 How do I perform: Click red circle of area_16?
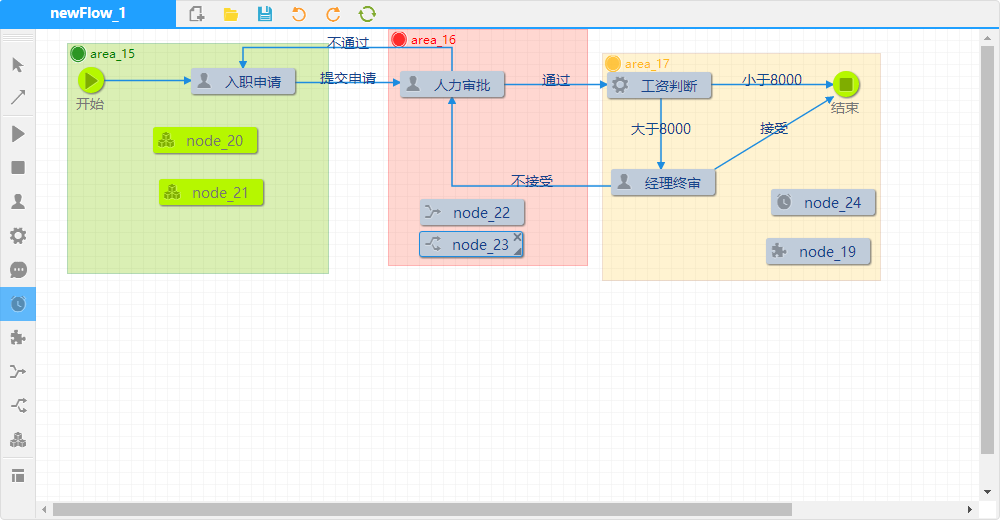399,40
